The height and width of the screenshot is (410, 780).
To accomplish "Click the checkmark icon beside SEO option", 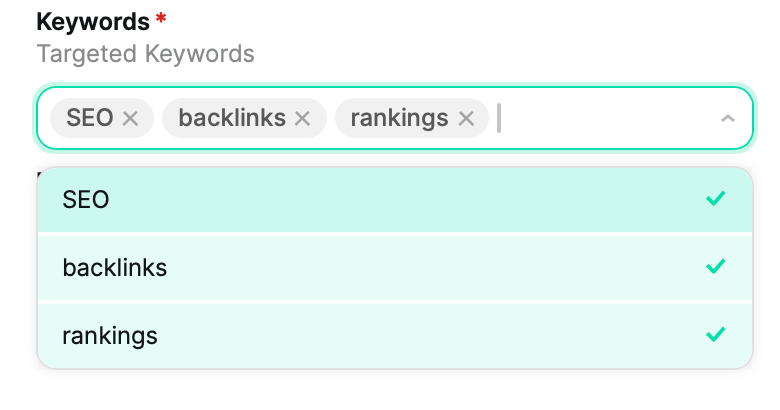I will (x=715, y=199).
